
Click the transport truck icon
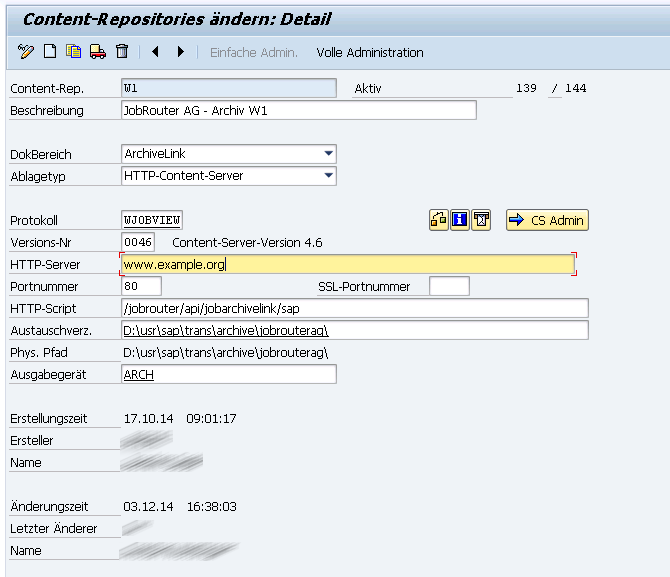click(98, 52)
